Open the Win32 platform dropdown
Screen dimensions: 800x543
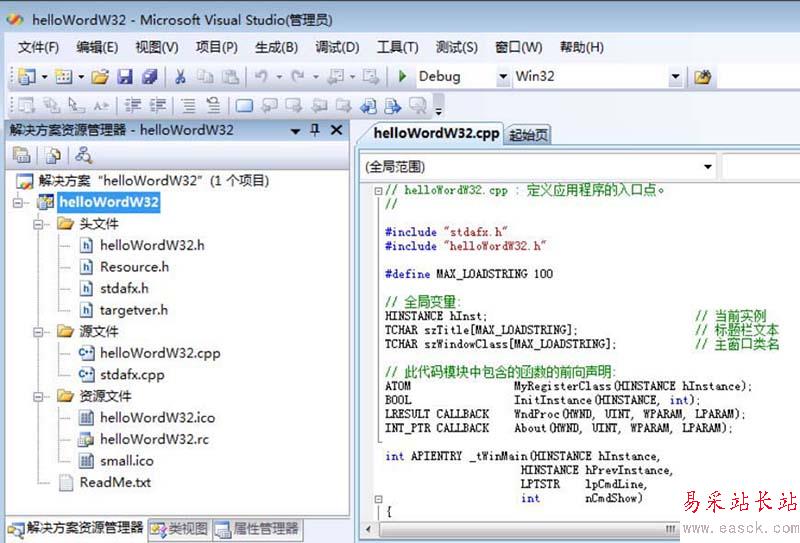pyautogui.click(x=676, y=77)
